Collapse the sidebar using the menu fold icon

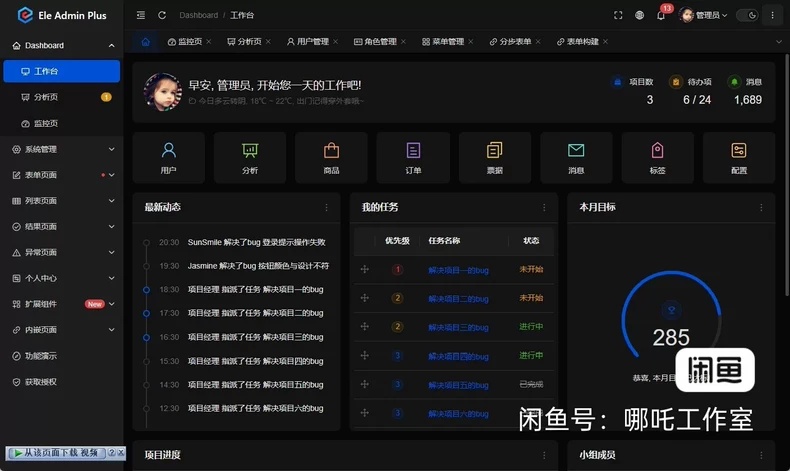(141, 15)
